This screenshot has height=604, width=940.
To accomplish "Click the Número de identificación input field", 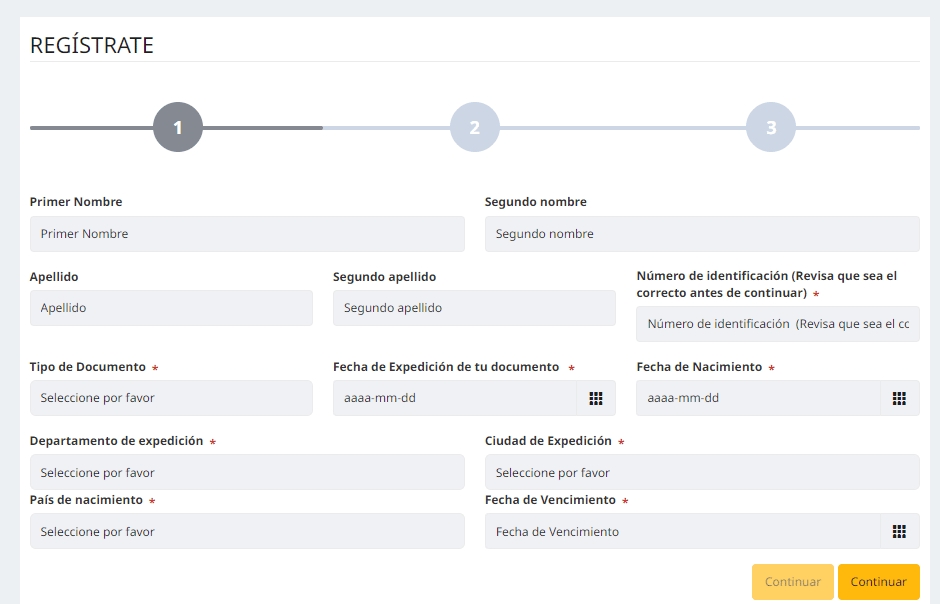I will point(778,324).
